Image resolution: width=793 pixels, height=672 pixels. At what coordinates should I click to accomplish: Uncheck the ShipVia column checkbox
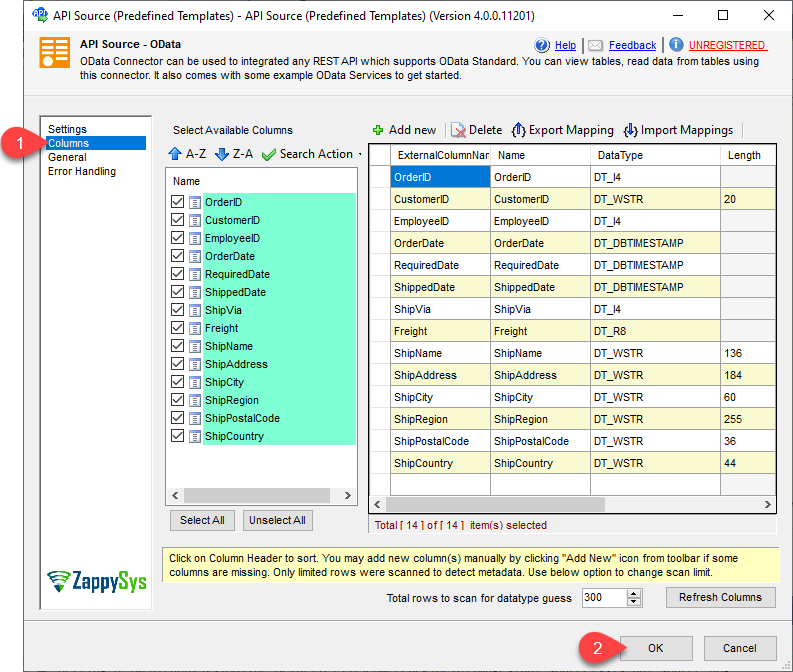178,309
